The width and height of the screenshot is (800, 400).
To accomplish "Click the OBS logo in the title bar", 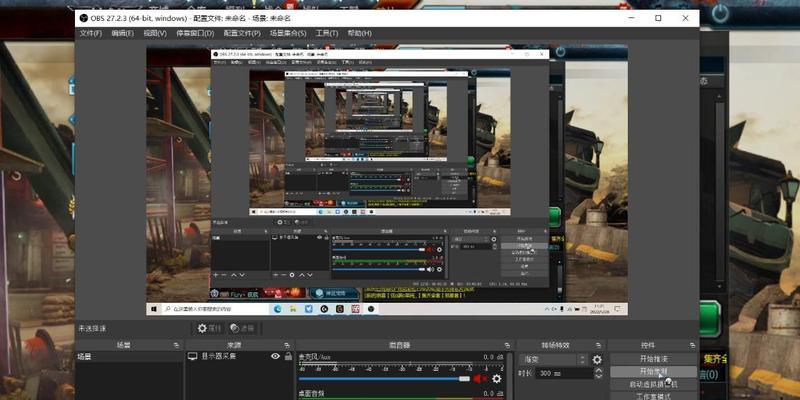I will (84, 18).
